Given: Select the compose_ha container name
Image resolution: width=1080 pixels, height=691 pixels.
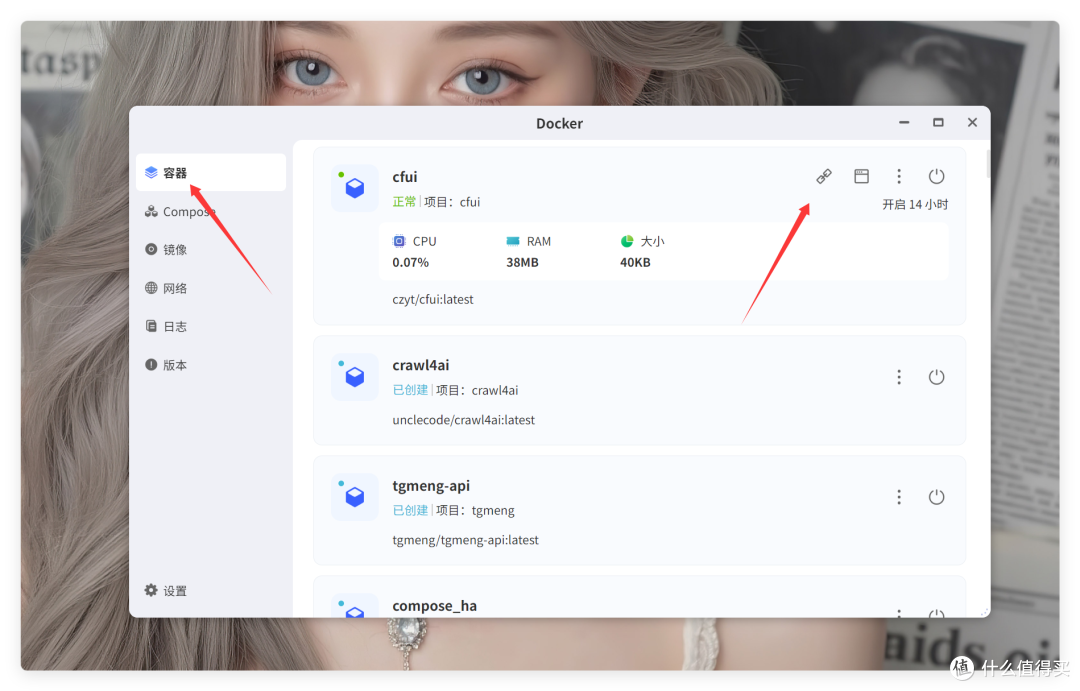Looking at the screenshot, I should point(435,606).
